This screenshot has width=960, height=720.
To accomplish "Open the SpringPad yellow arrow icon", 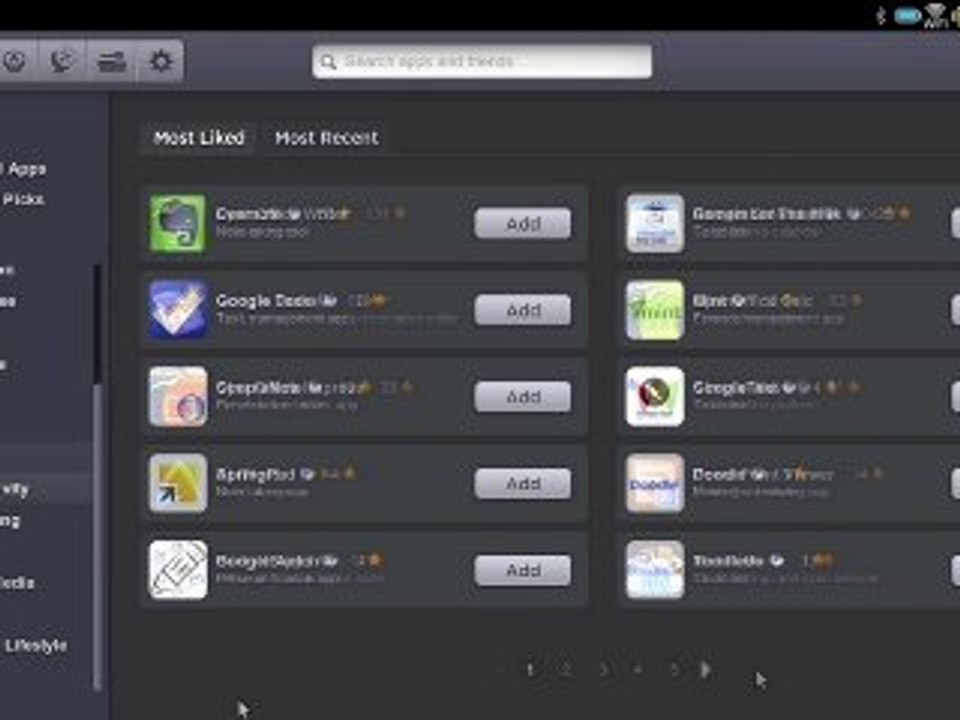I will click(x=178, y=483).
